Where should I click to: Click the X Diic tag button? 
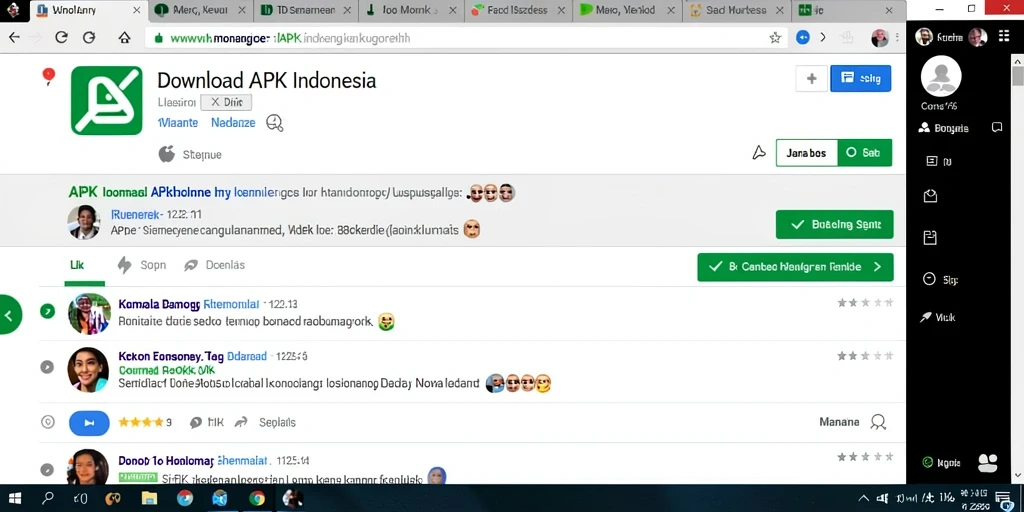pos(226,102)
